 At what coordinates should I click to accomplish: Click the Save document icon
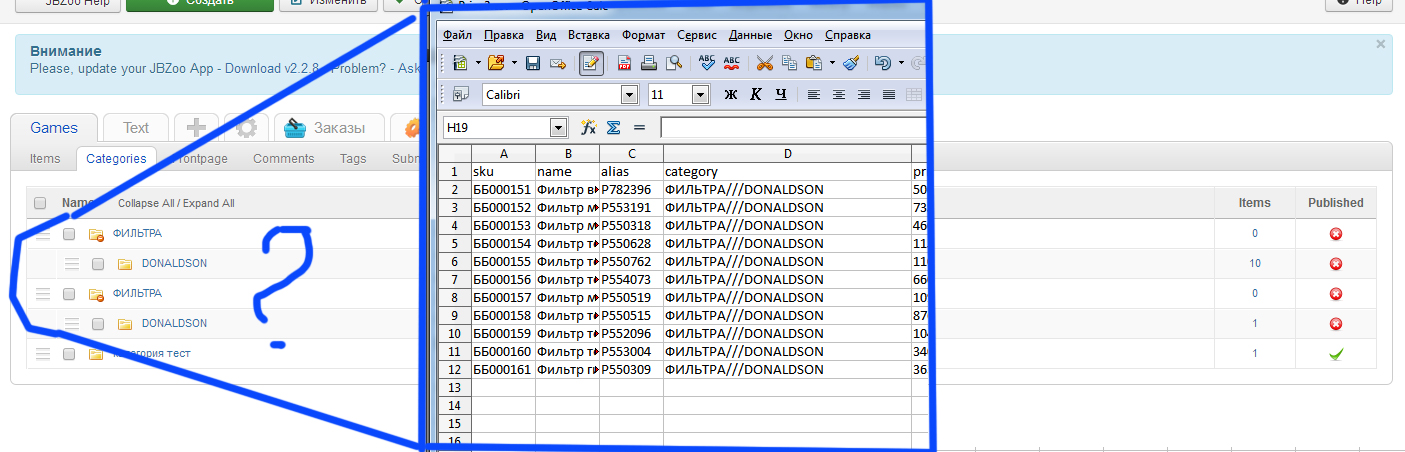533,63
